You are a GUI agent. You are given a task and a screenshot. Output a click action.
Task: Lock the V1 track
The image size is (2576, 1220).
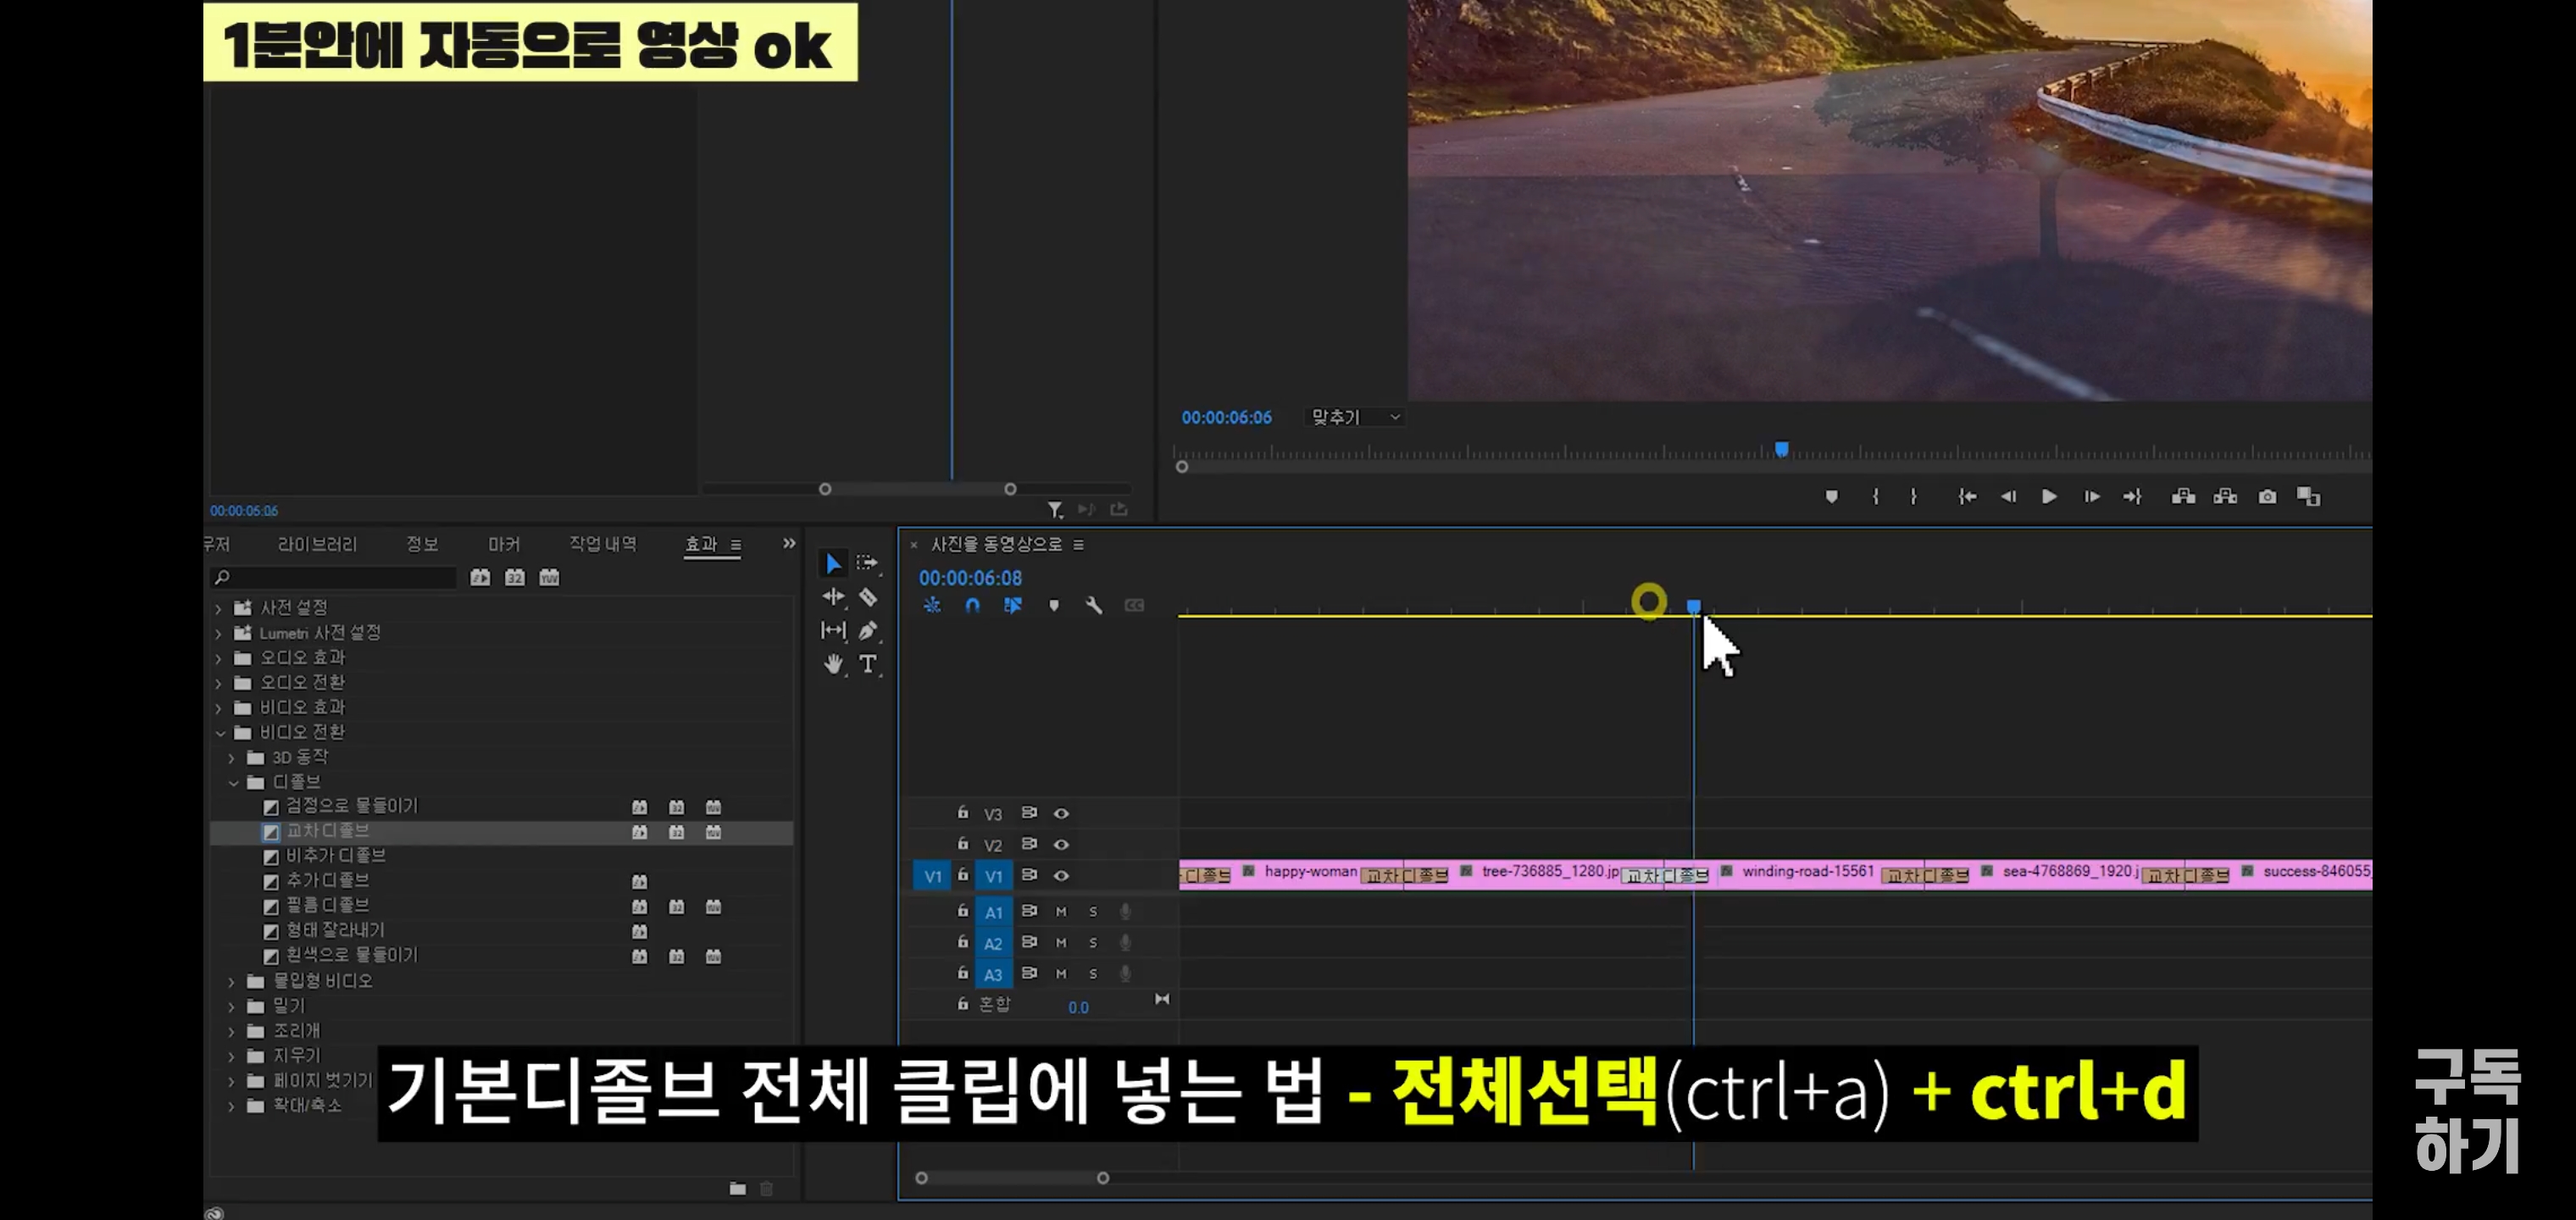(962, 875)
